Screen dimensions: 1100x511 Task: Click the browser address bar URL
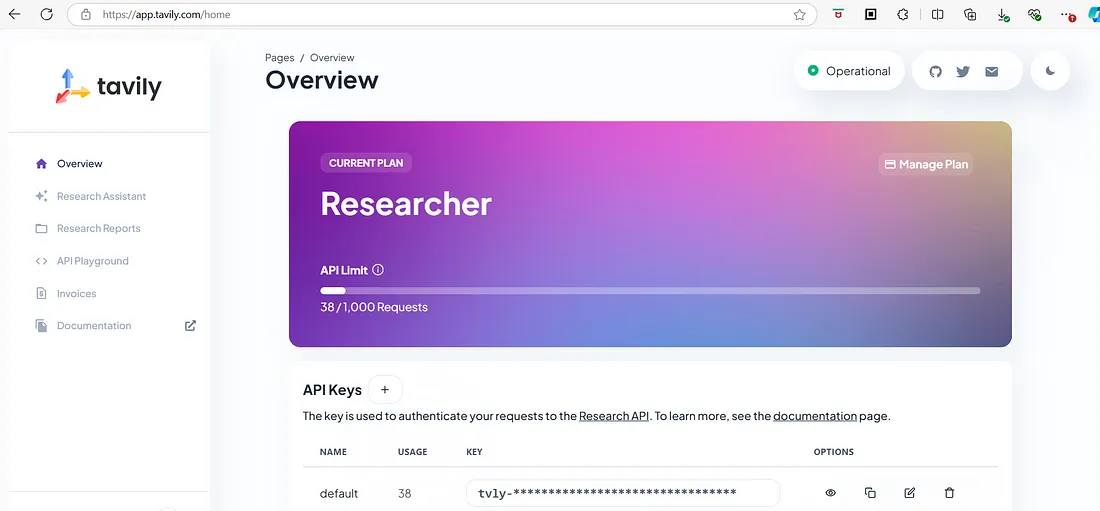(x=166, y=14)
